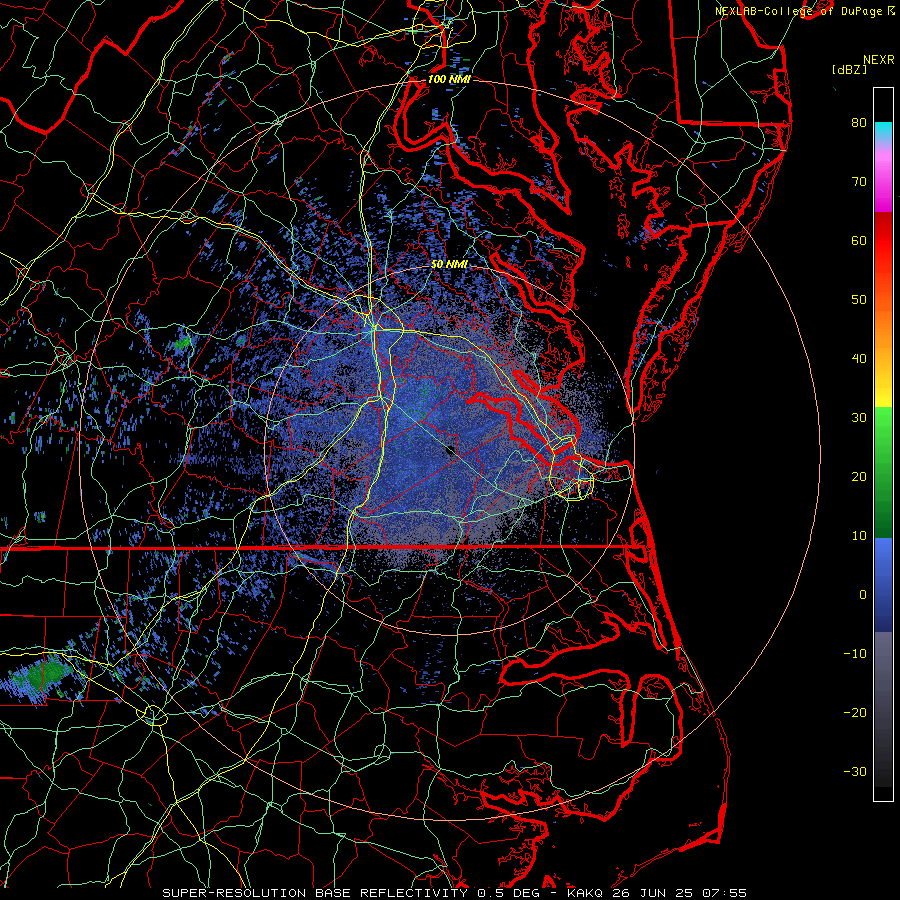Pick the red segment of color bar

point(883,241)
